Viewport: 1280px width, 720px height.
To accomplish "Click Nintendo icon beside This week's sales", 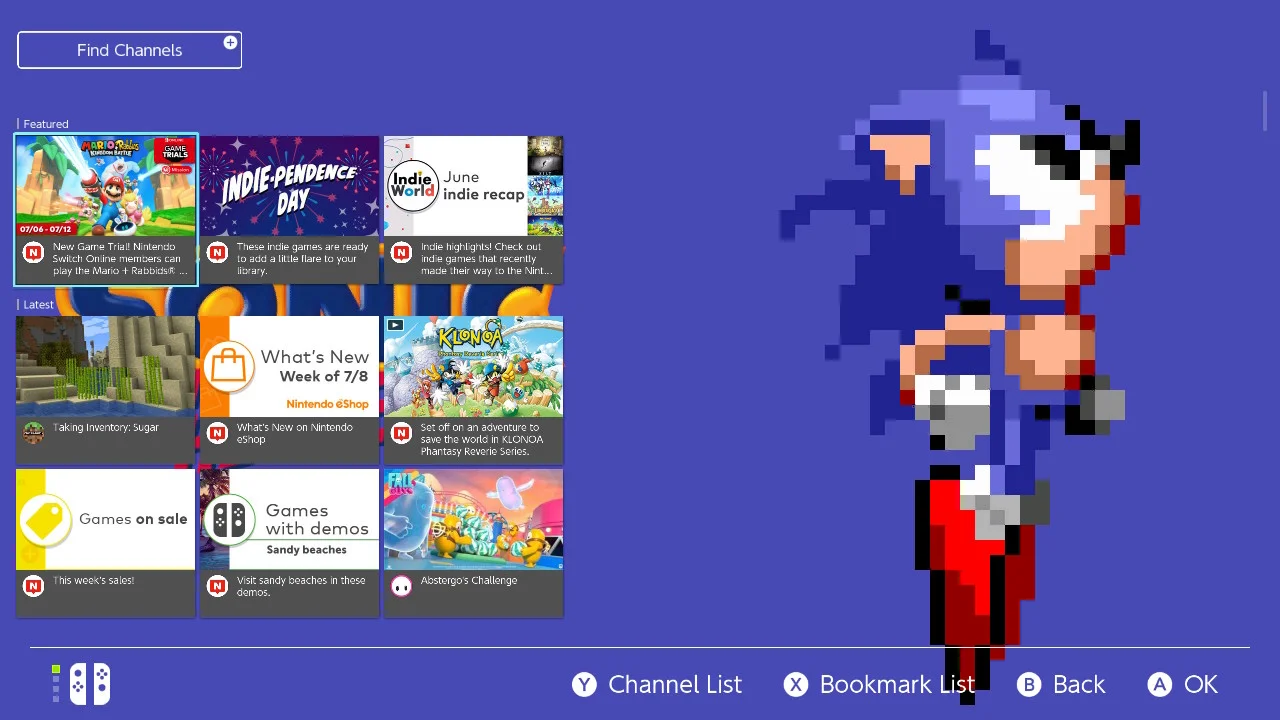I will pyautogui.click(x=33, y=585).
